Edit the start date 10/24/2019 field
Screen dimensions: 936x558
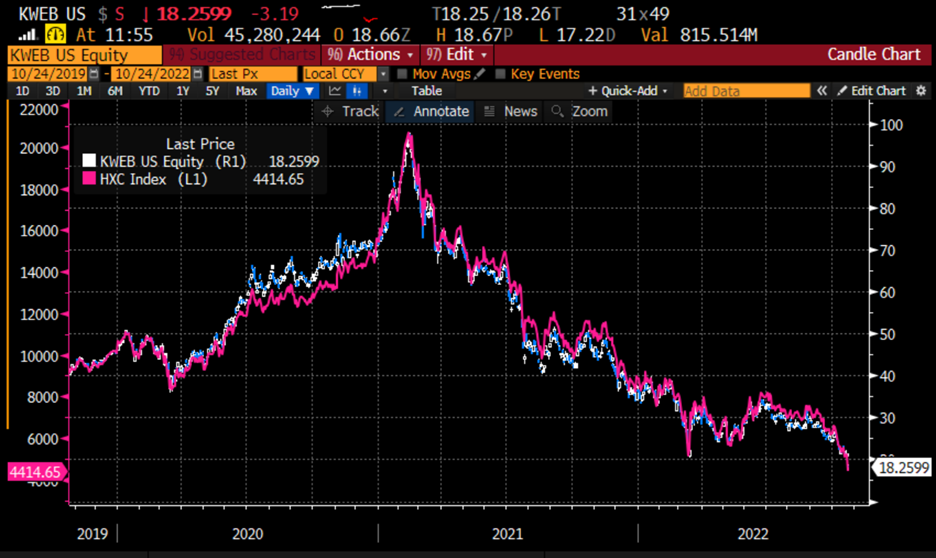click(48, 74)
